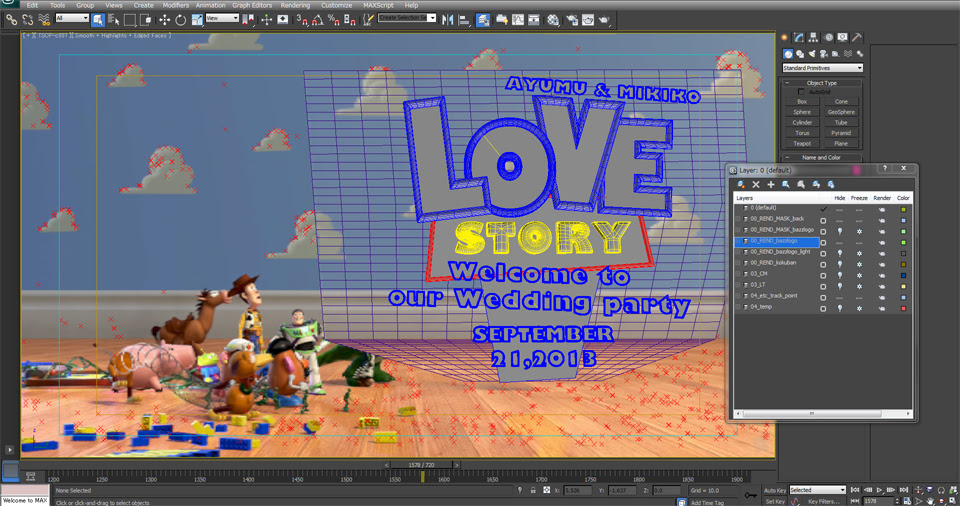Open the Render Setup icon
The image size is (960, 506).
click(572, 20)
